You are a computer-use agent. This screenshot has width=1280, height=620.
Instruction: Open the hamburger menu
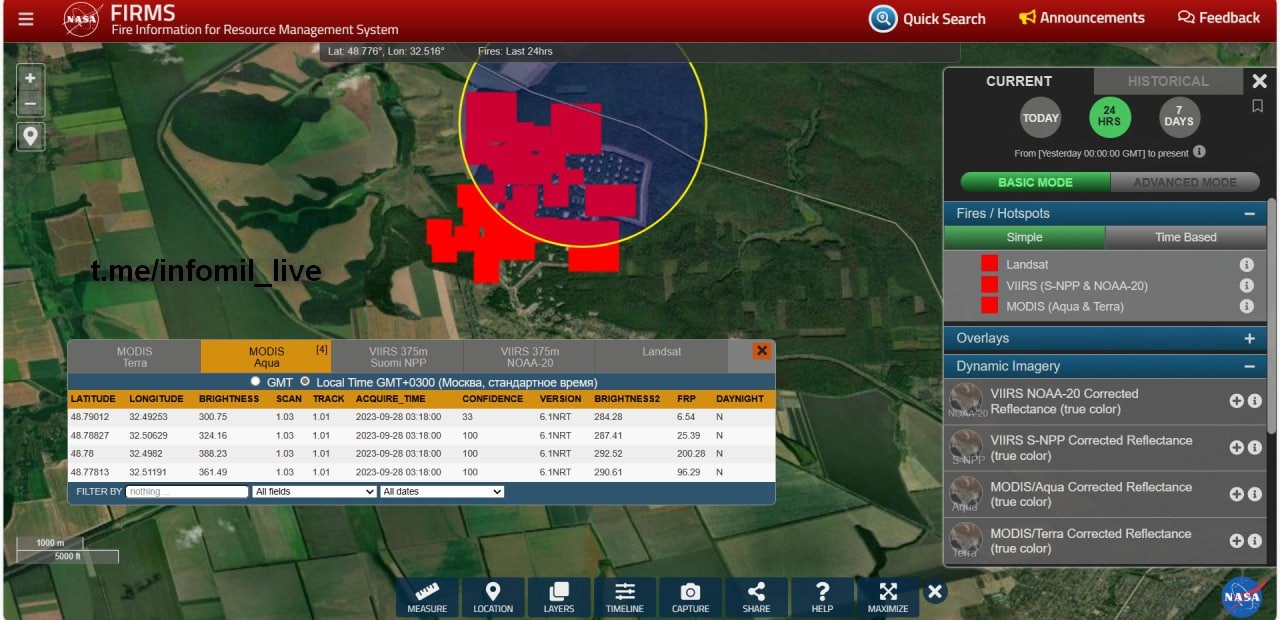point(26,19)
